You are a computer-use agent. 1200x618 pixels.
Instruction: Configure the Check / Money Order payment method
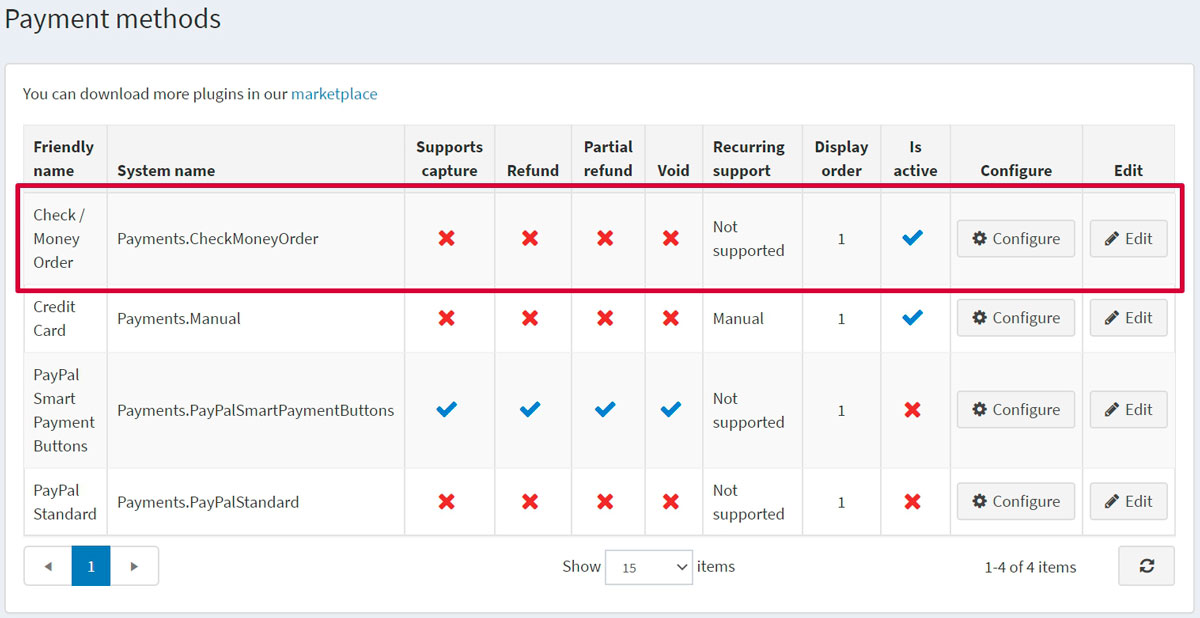pos(1015,239)
